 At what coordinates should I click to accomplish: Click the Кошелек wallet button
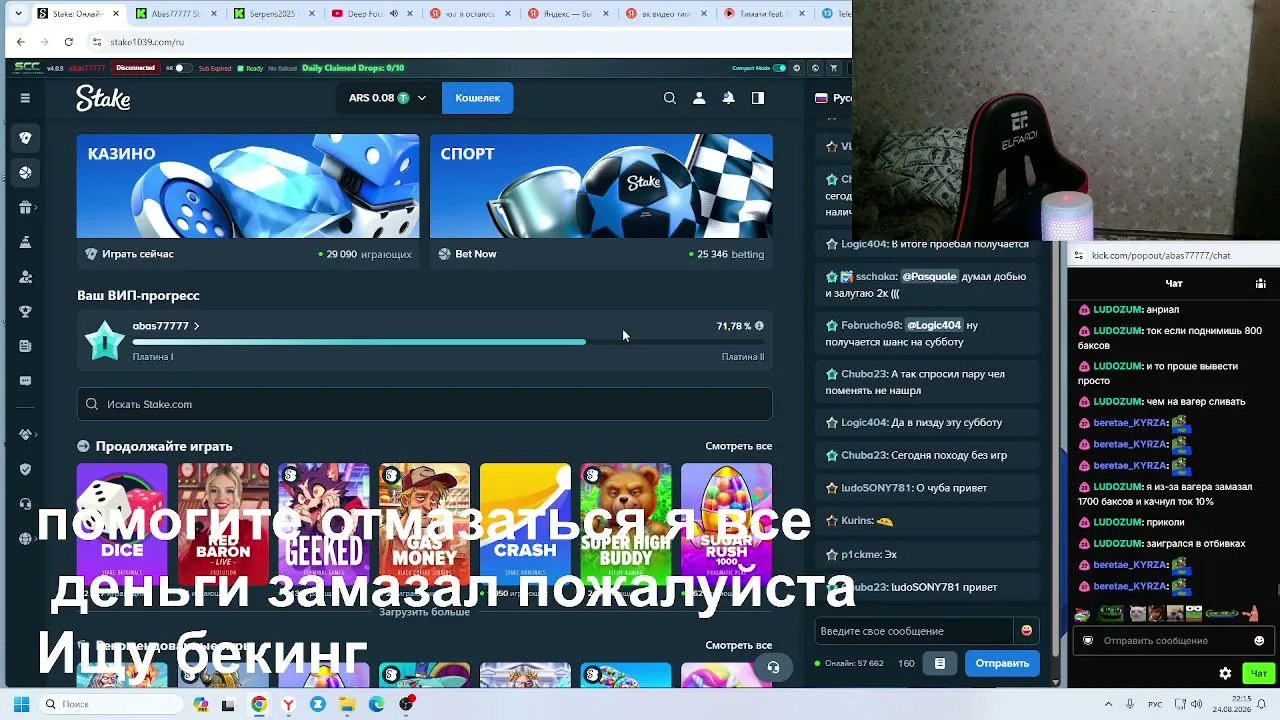click(477, 98)
